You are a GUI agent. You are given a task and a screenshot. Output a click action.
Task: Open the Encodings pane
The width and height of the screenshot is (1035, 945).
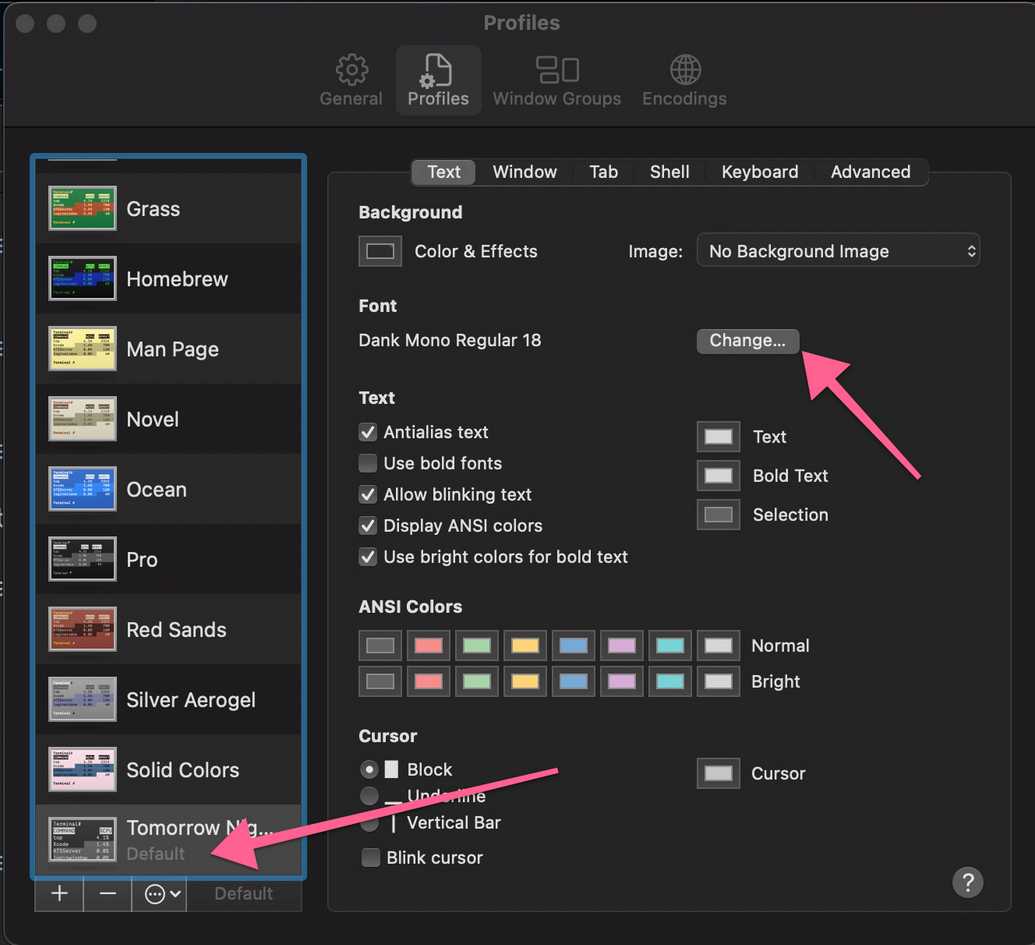(x=684, y=81)
